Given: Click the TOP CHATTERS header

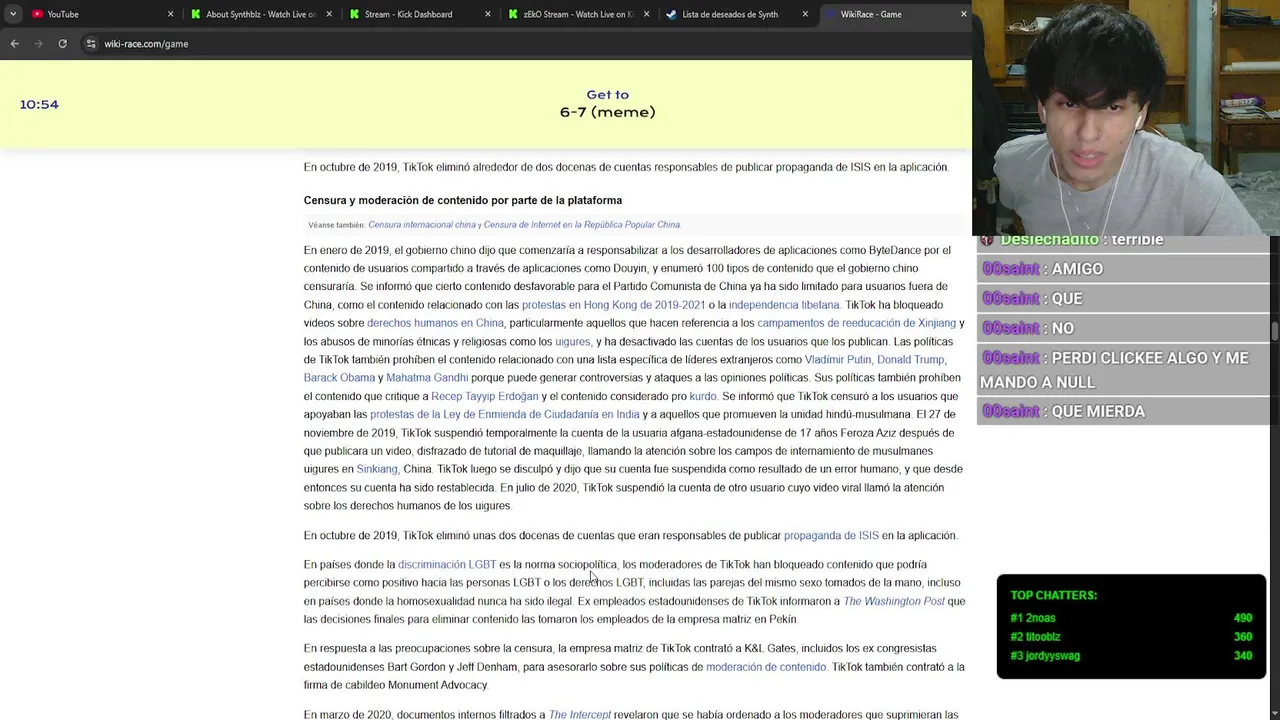Looking at the screenshot, I should pyautogui.click(x=1053, y=595).
